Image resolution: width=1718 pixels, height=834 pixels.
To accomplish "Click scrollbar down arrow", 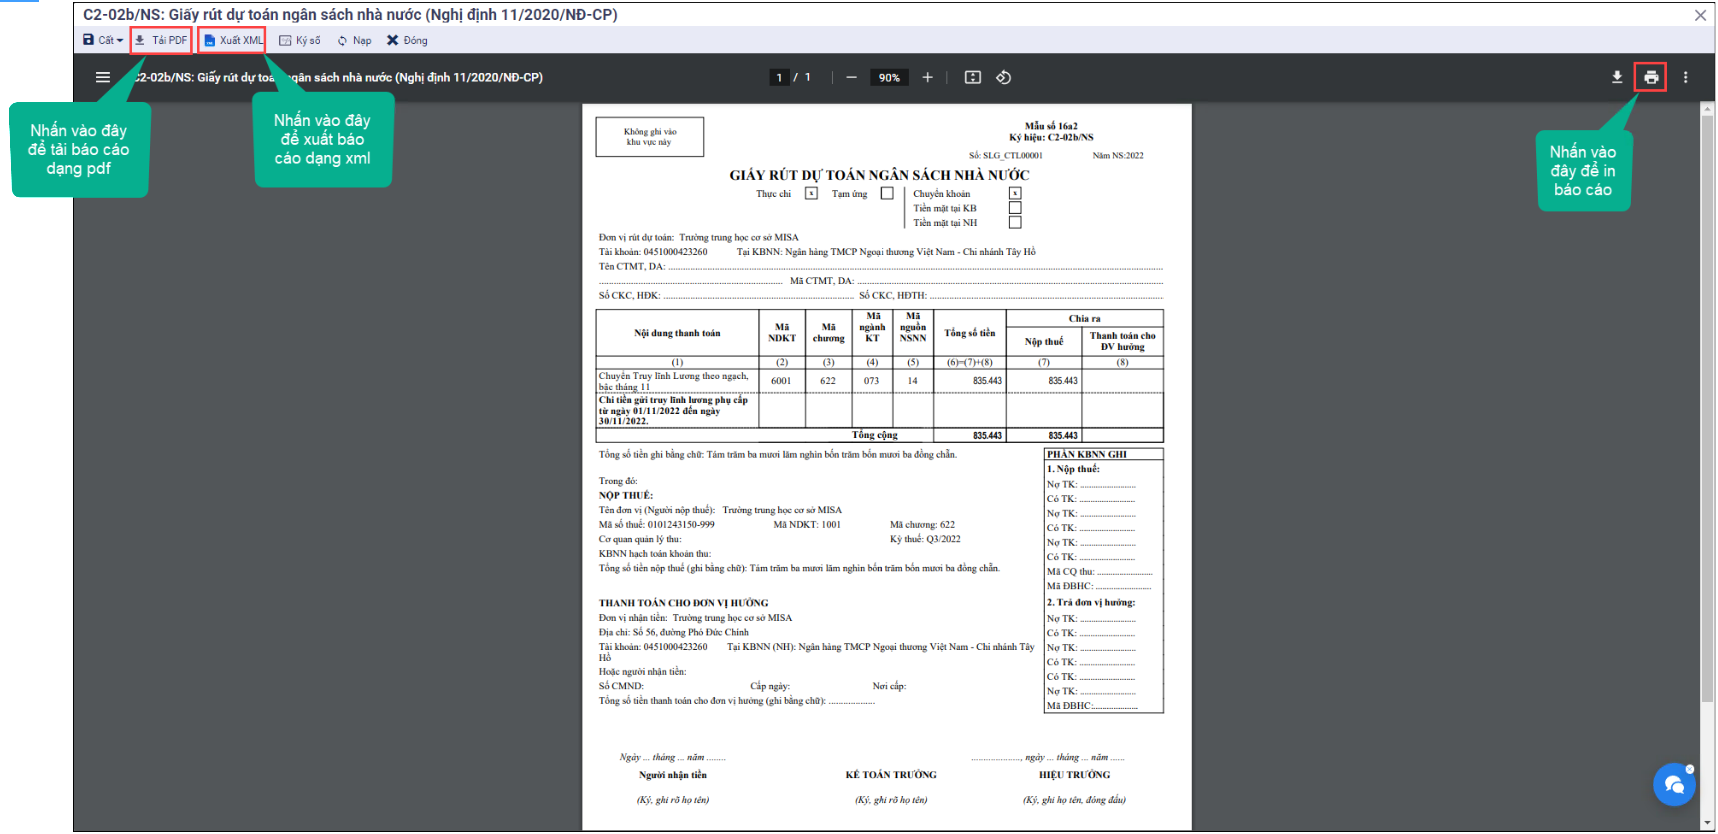I will tap(1707, 823).
